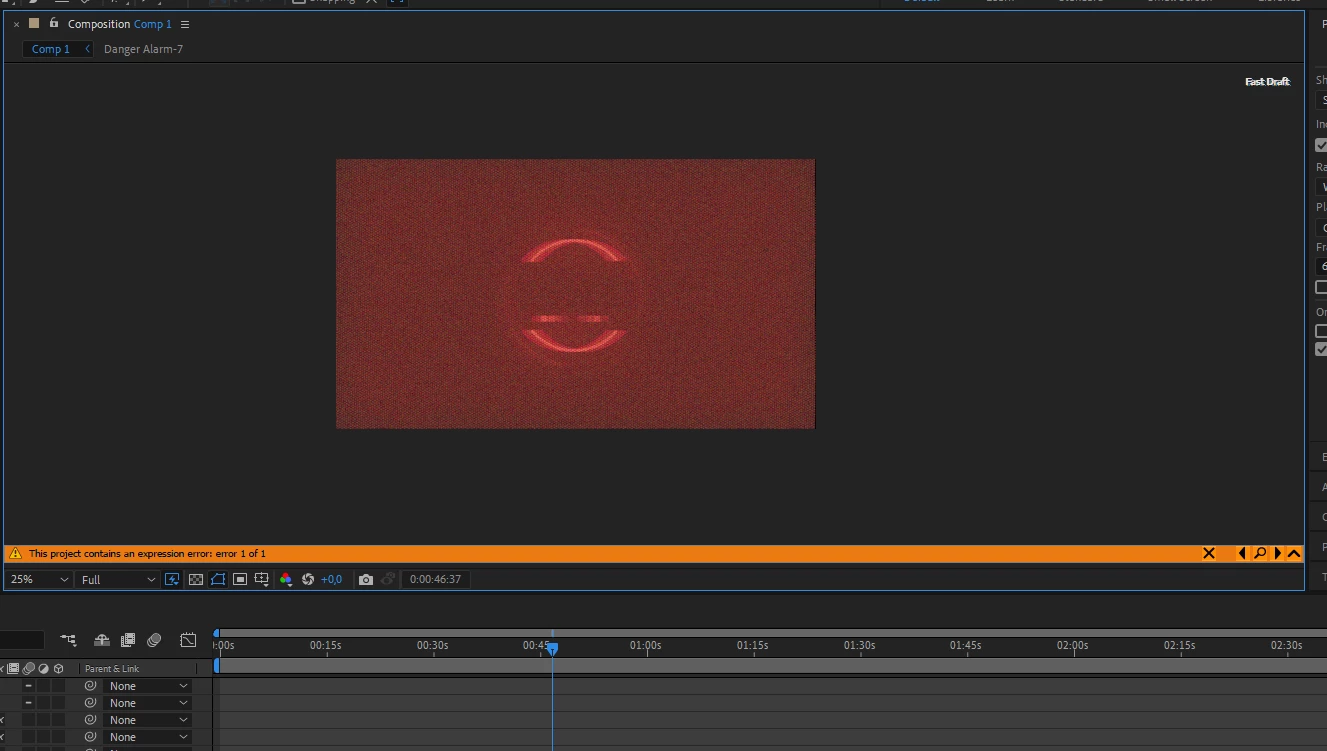Click second layer's parent pick whip
Image resolution: width=1327 pixels, height=751 pixels.
pos(90,703)
